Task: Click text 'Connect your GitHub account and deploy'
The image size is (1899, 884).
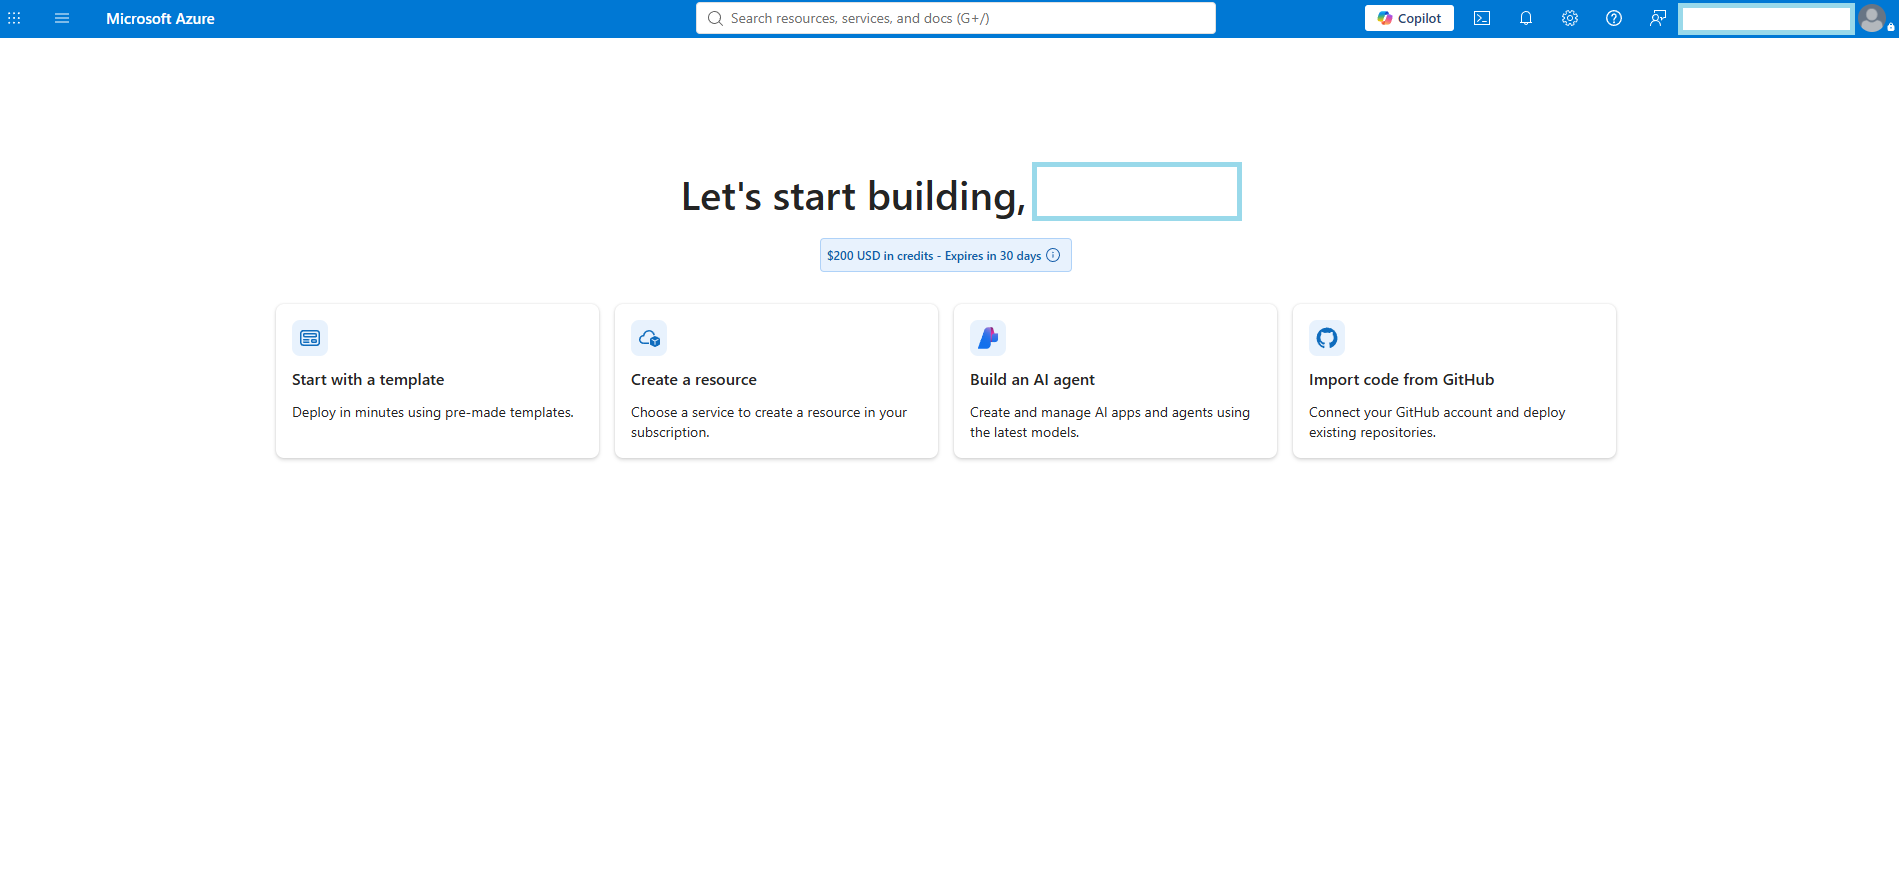Action: 1437,412
